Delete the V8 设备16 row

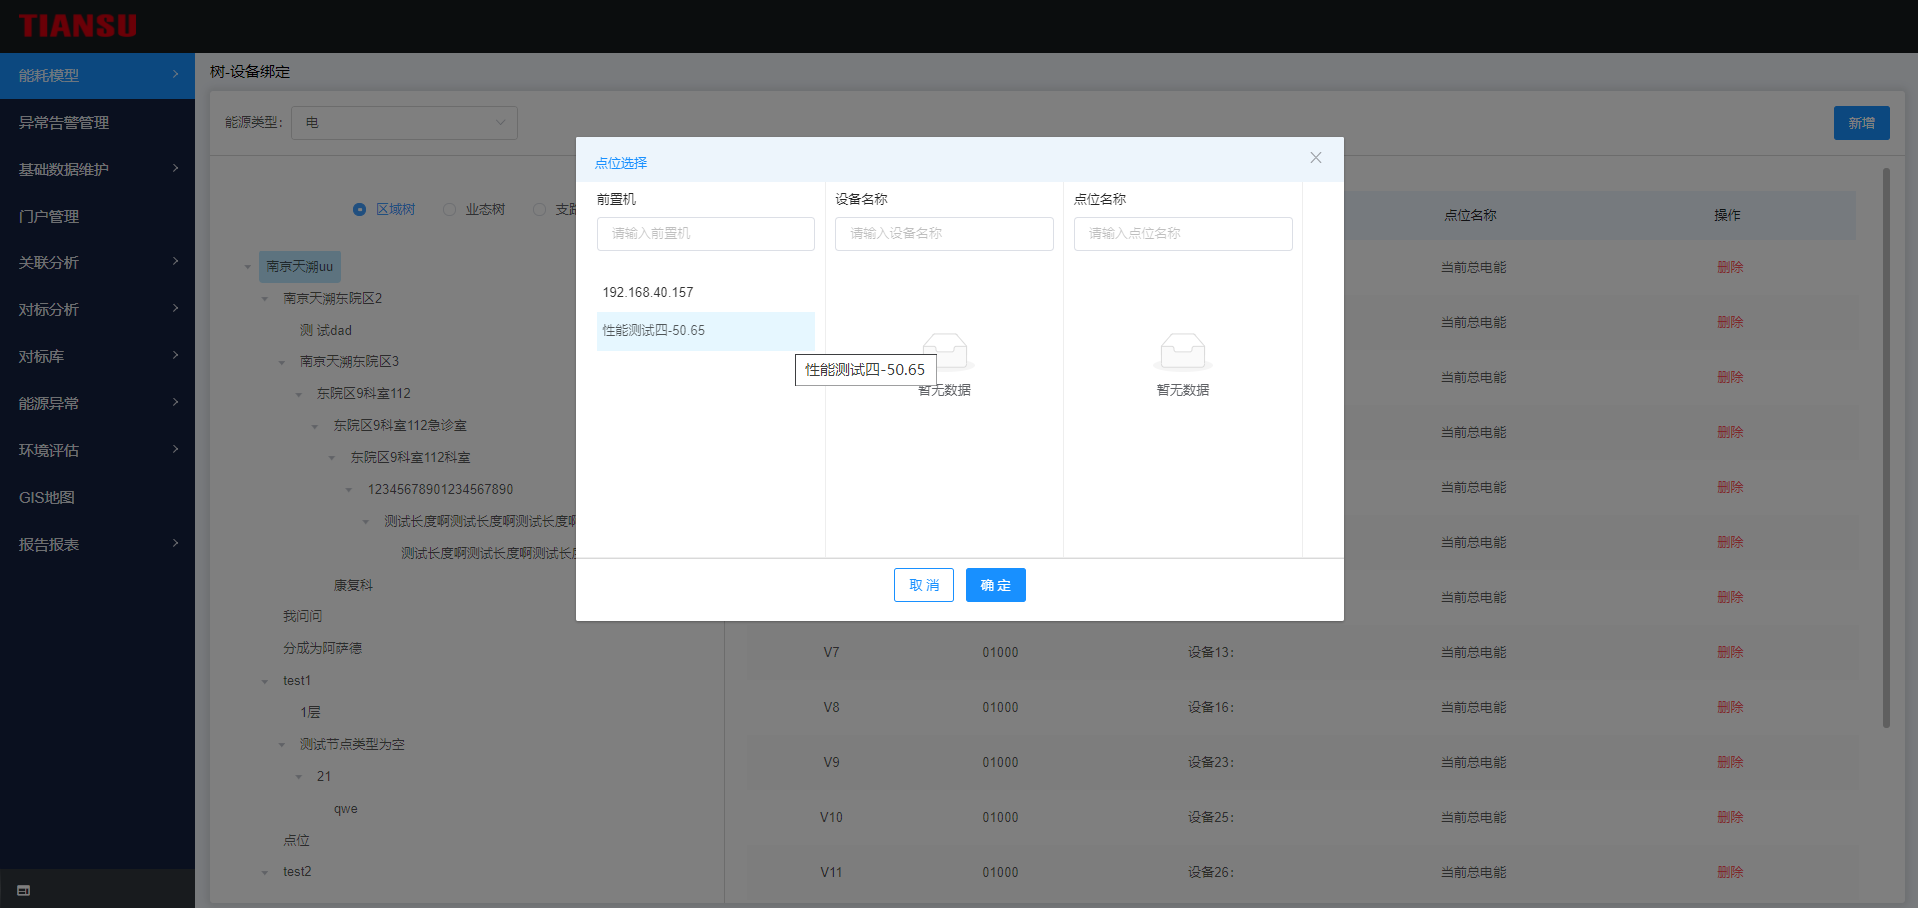(x=1730, y=707)
